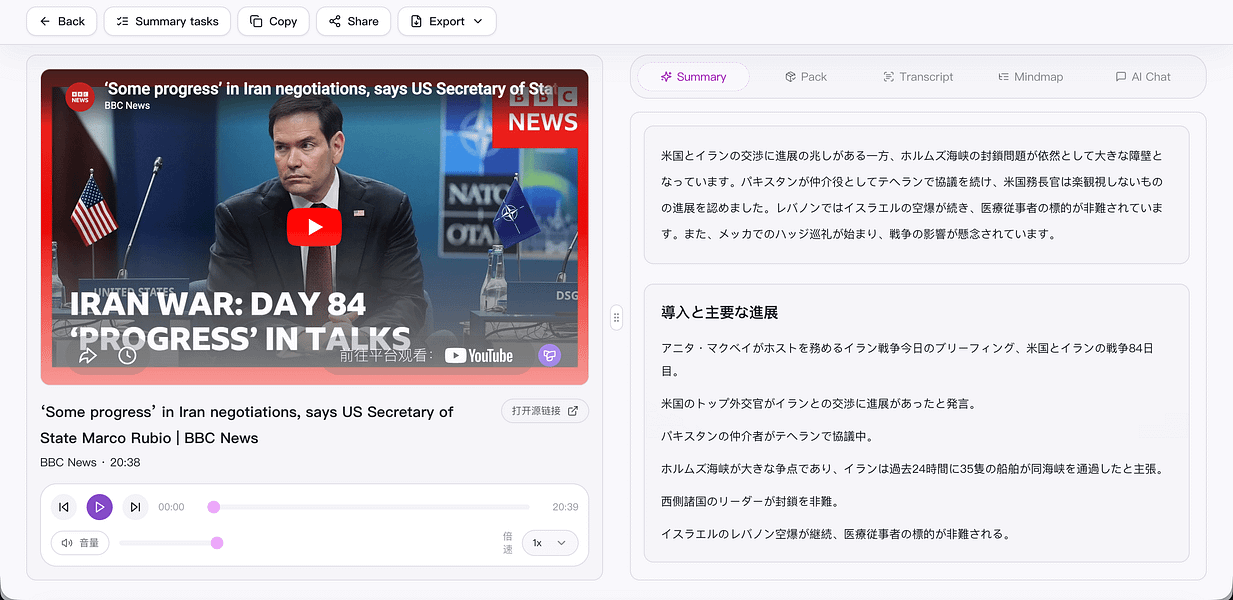Screen dimensions: 1233x600
Task: Click the playback progress slider
Action: coord(369,507)
